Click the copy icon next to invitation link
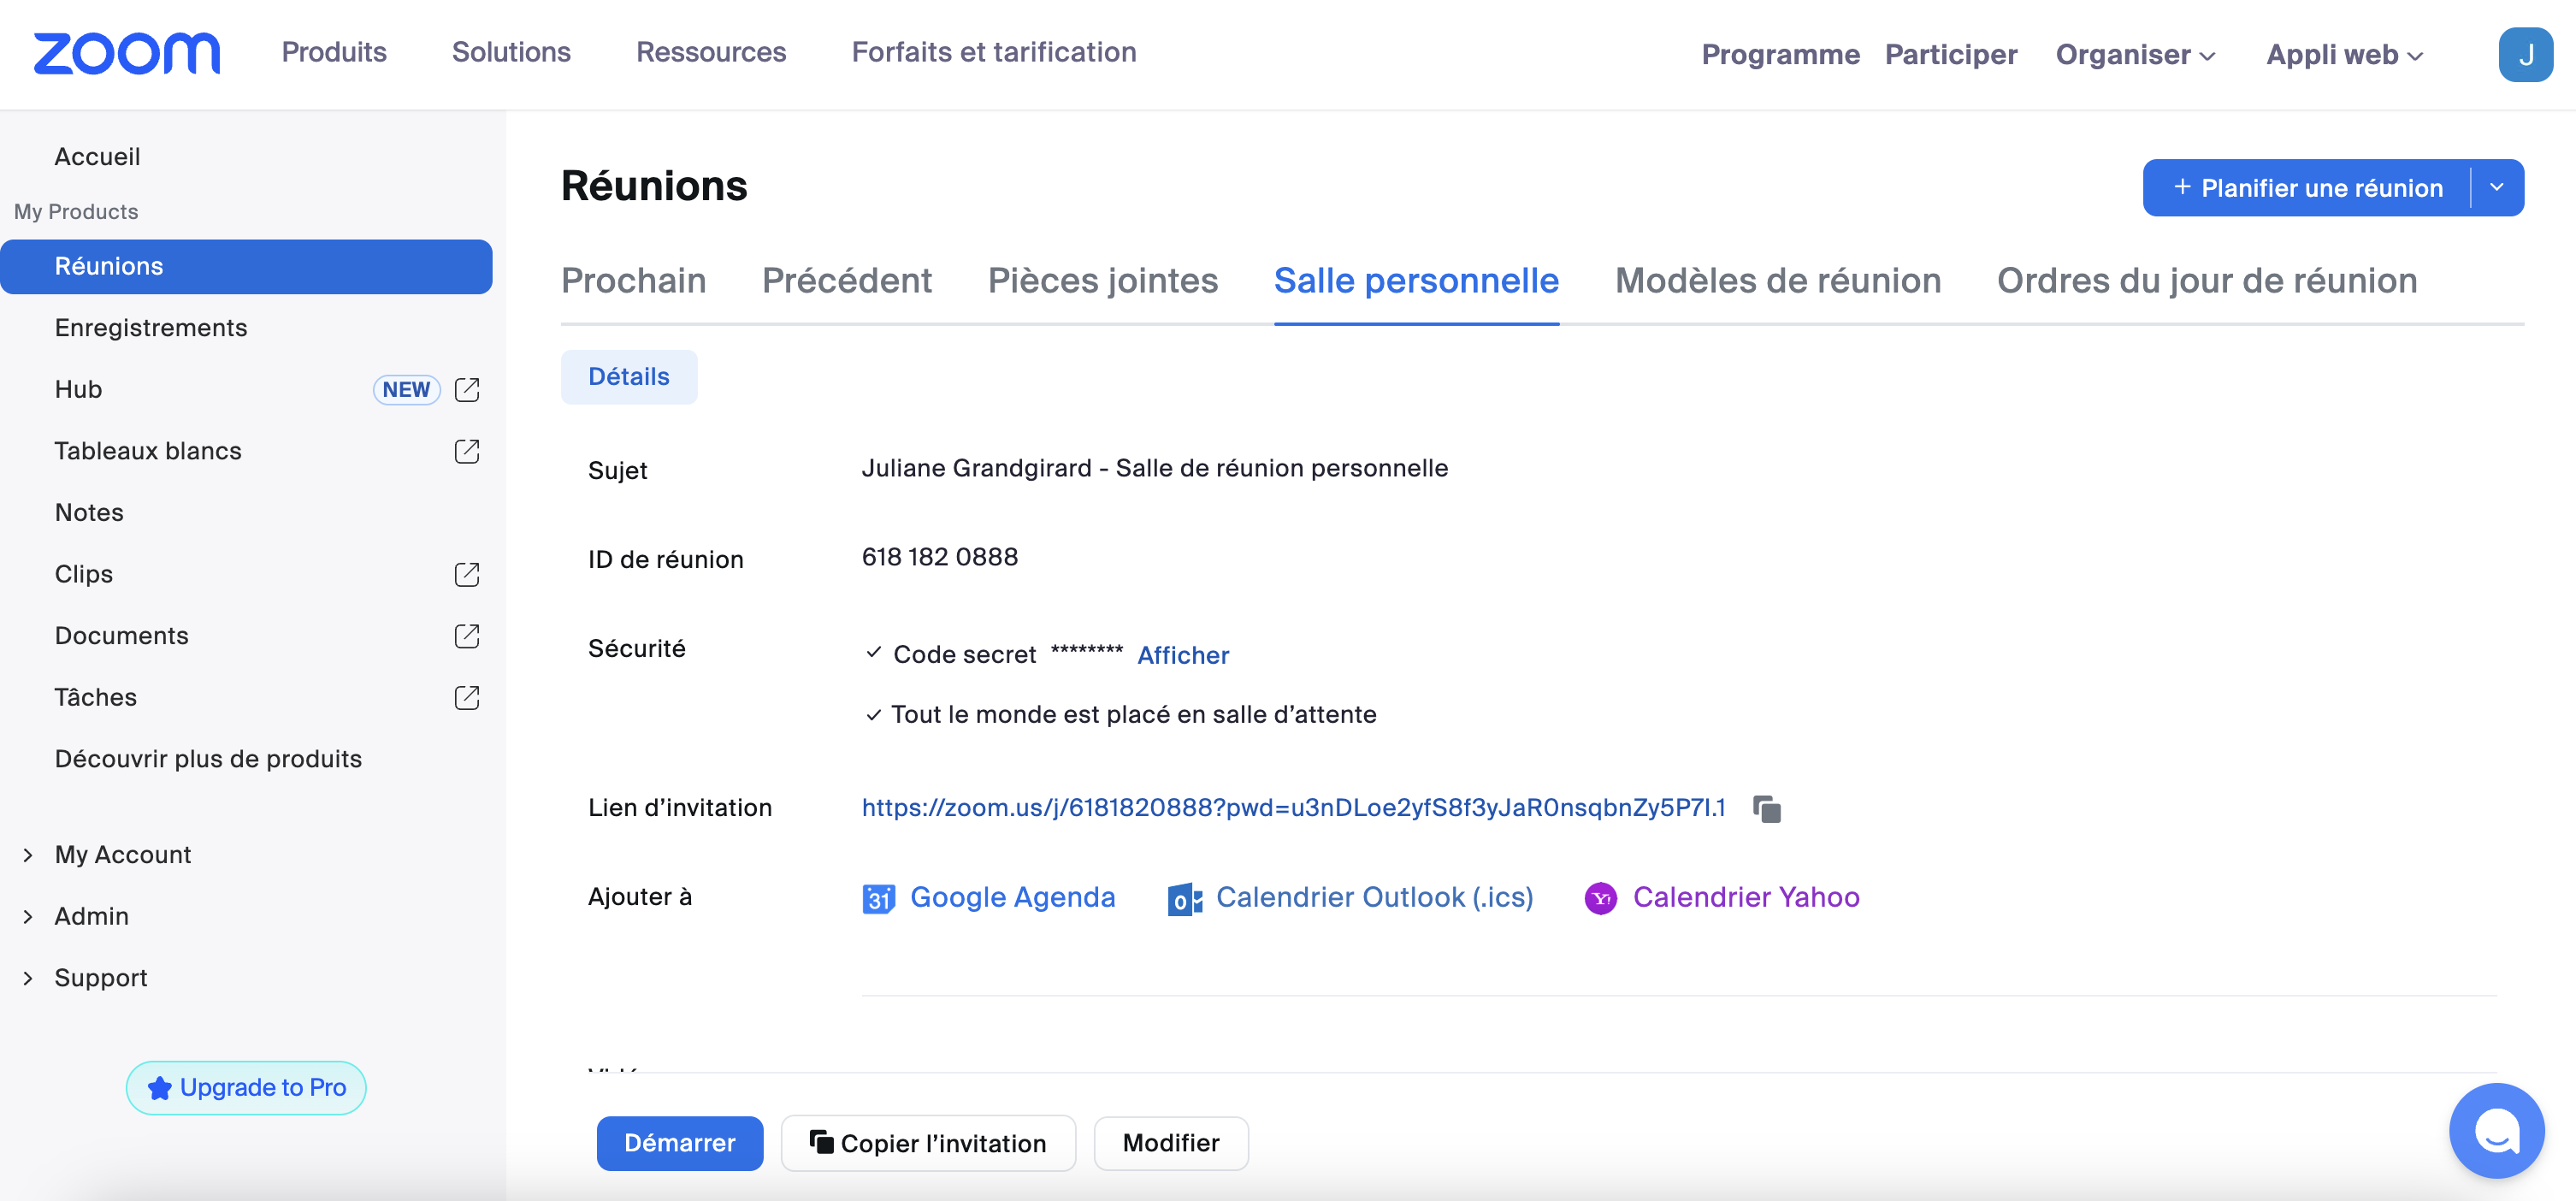 point(1767,808)
